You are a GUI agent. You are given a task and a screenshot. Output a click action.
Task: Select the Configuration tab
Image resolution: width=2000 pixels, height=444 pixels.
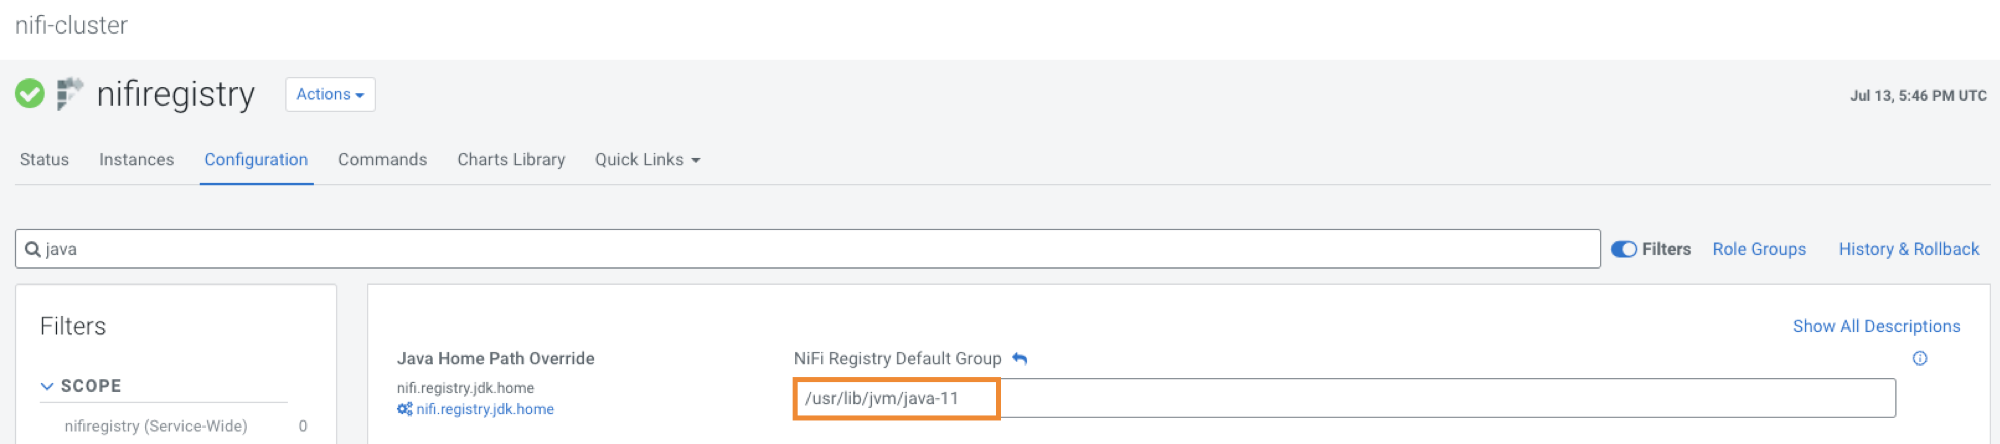point(256,160)
